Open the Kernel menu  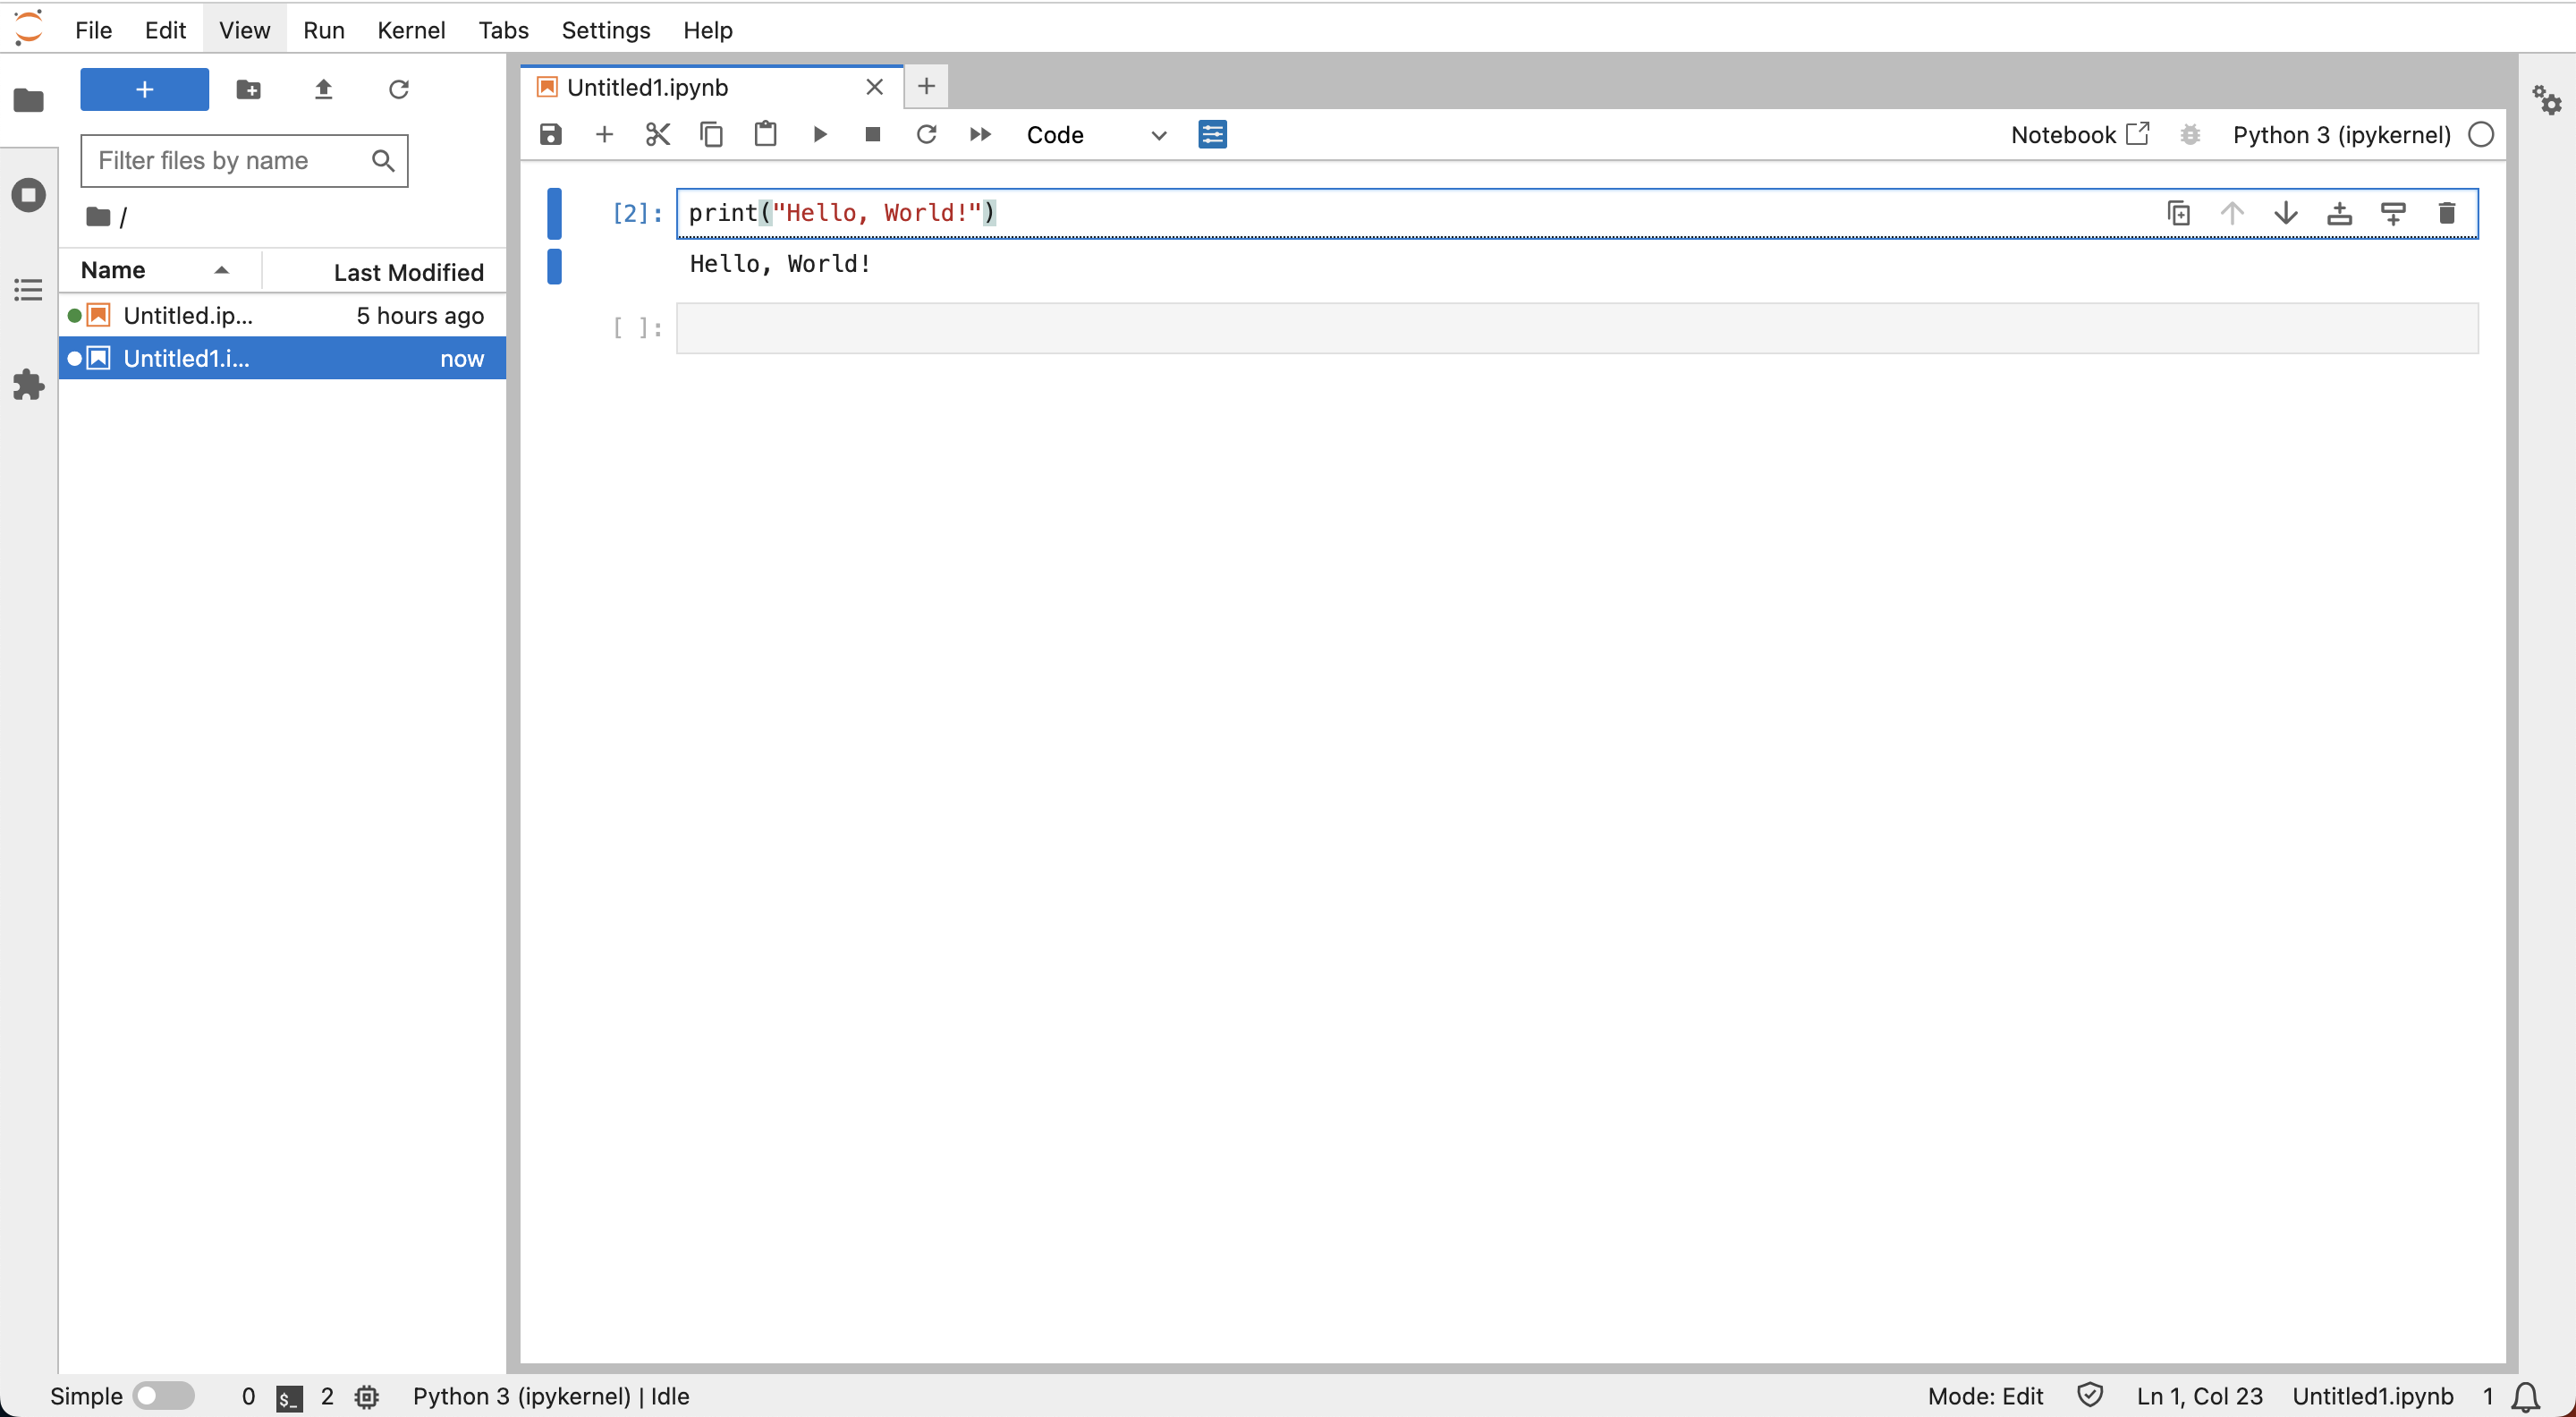[x=410, y=30]
